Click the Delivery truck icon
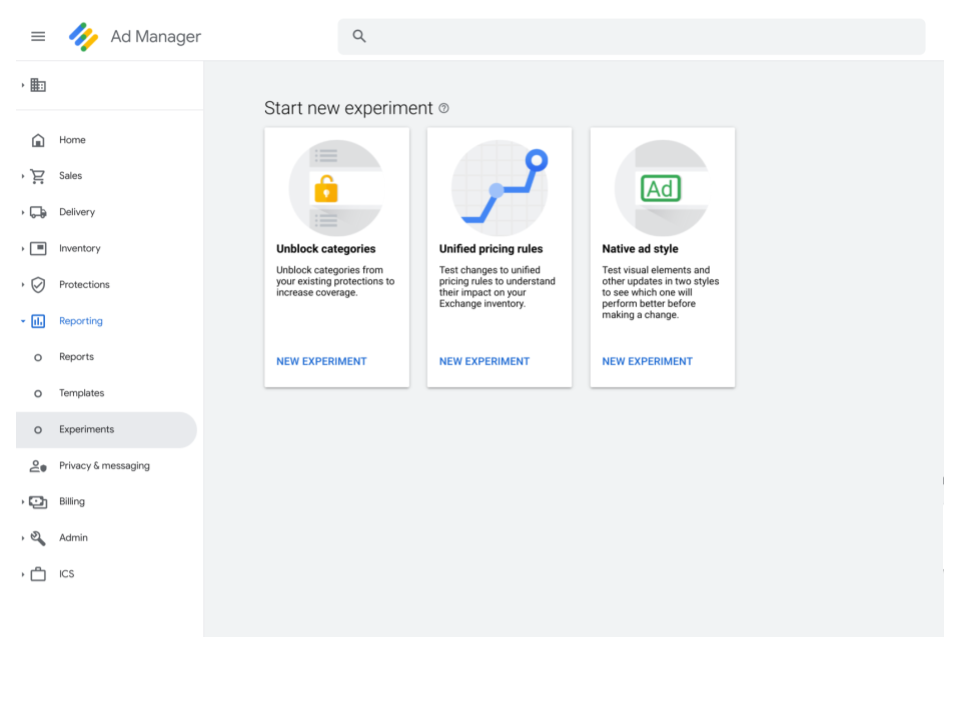Image resolution: width=960 pixels, height=720 pixels. point(38,212)
